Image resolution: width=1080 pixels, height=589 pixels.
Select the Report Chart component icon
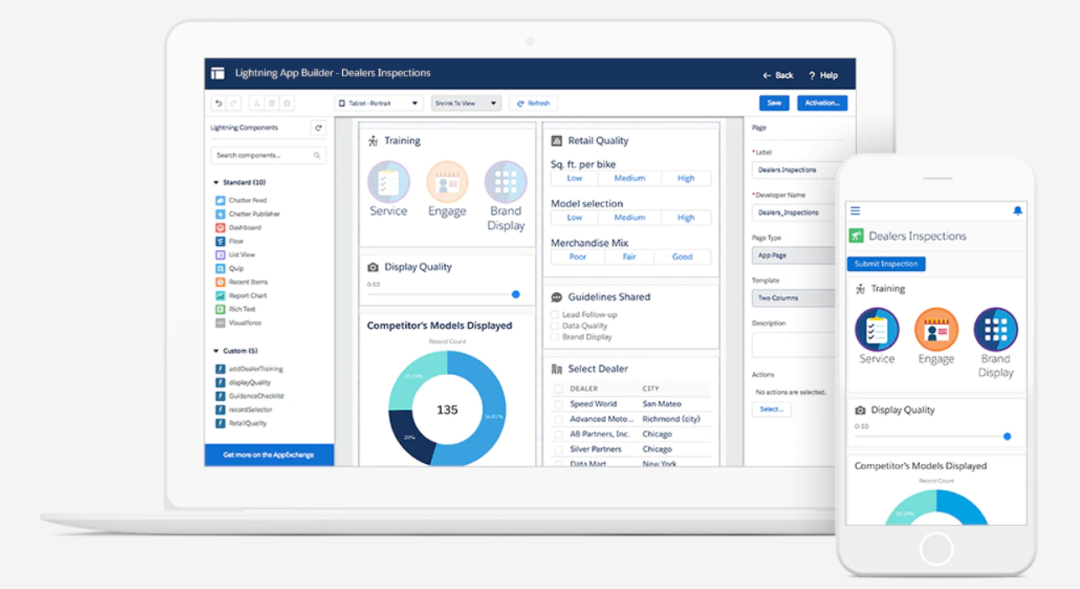click(x=220, y=296)
